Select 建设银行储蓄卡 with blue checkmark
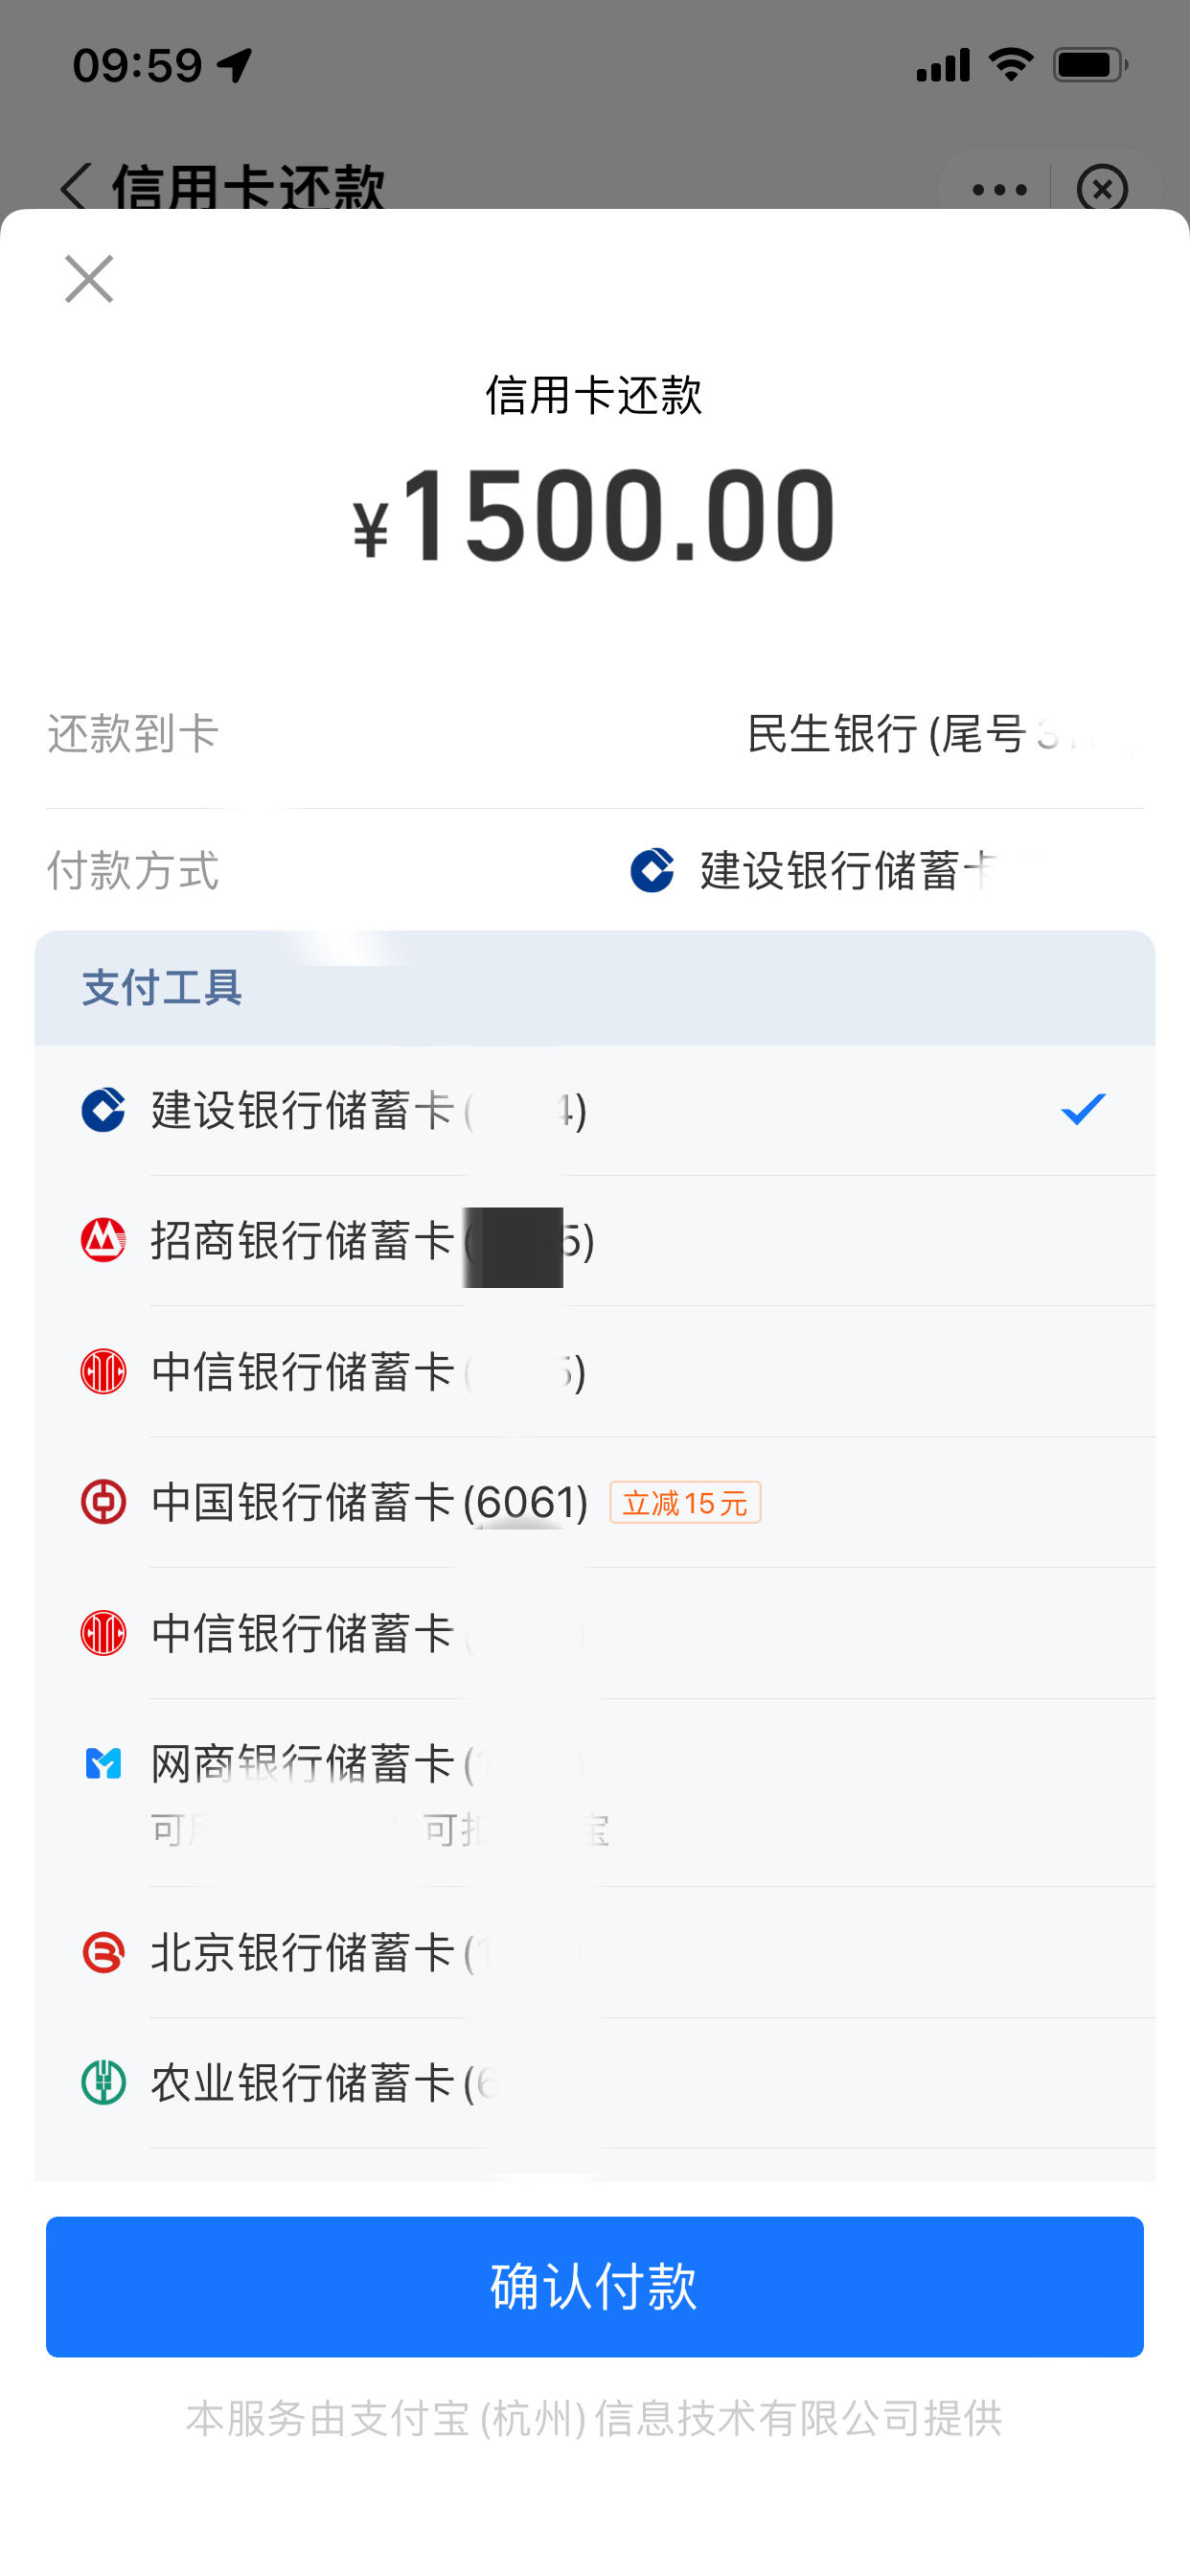This screenshot has height=2576, width=1190. click(595, 1110)
